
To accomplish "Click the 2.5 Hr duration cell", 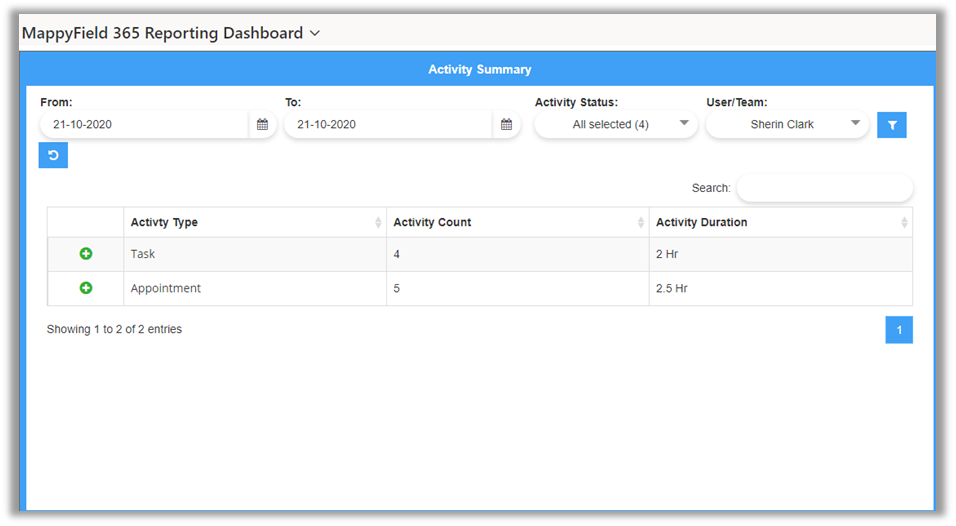I will point(672,288).
